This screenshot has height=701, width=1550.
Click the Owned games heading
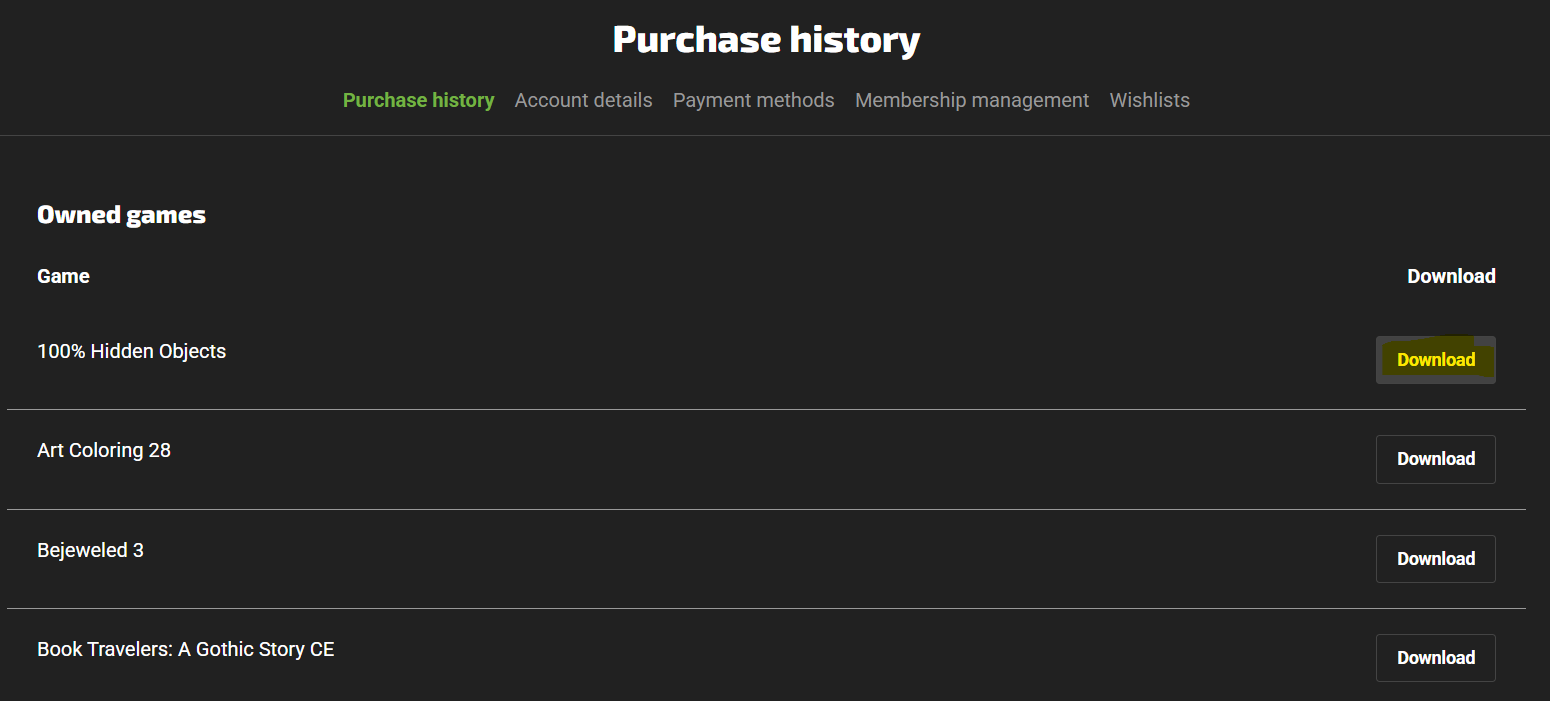click(121, 215)
